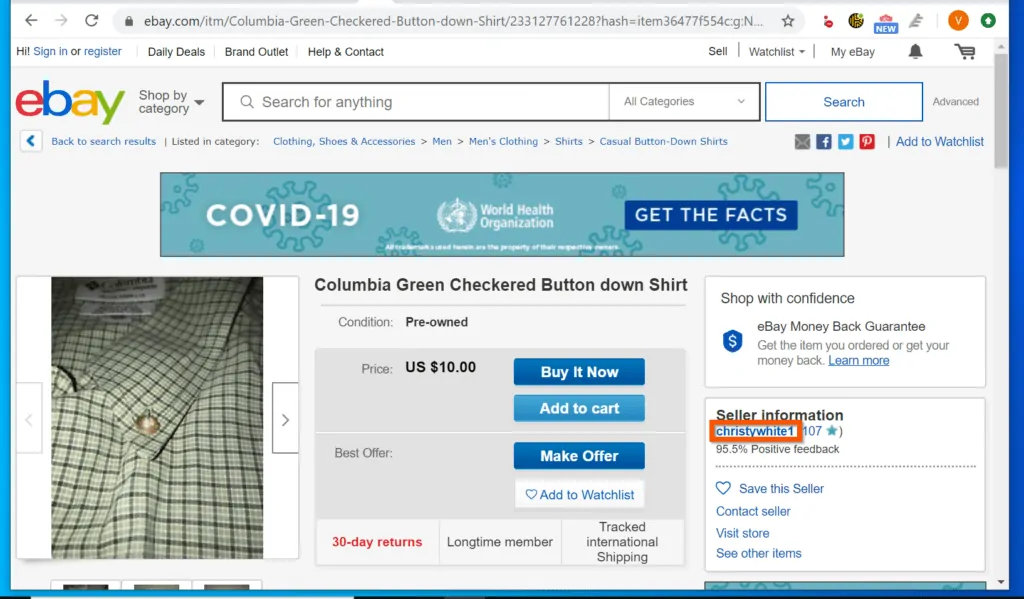Toggle Add to Watchlist heart button

[579, 494]
